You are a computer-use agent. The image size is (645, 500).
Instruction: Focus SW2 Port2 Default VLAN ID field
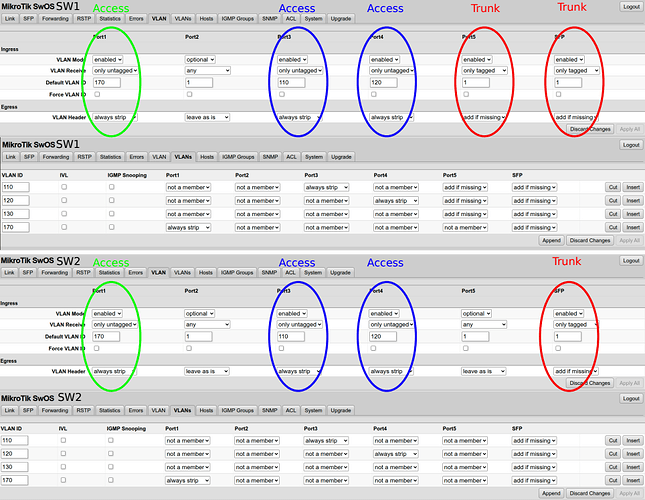[x=198, y=337]
